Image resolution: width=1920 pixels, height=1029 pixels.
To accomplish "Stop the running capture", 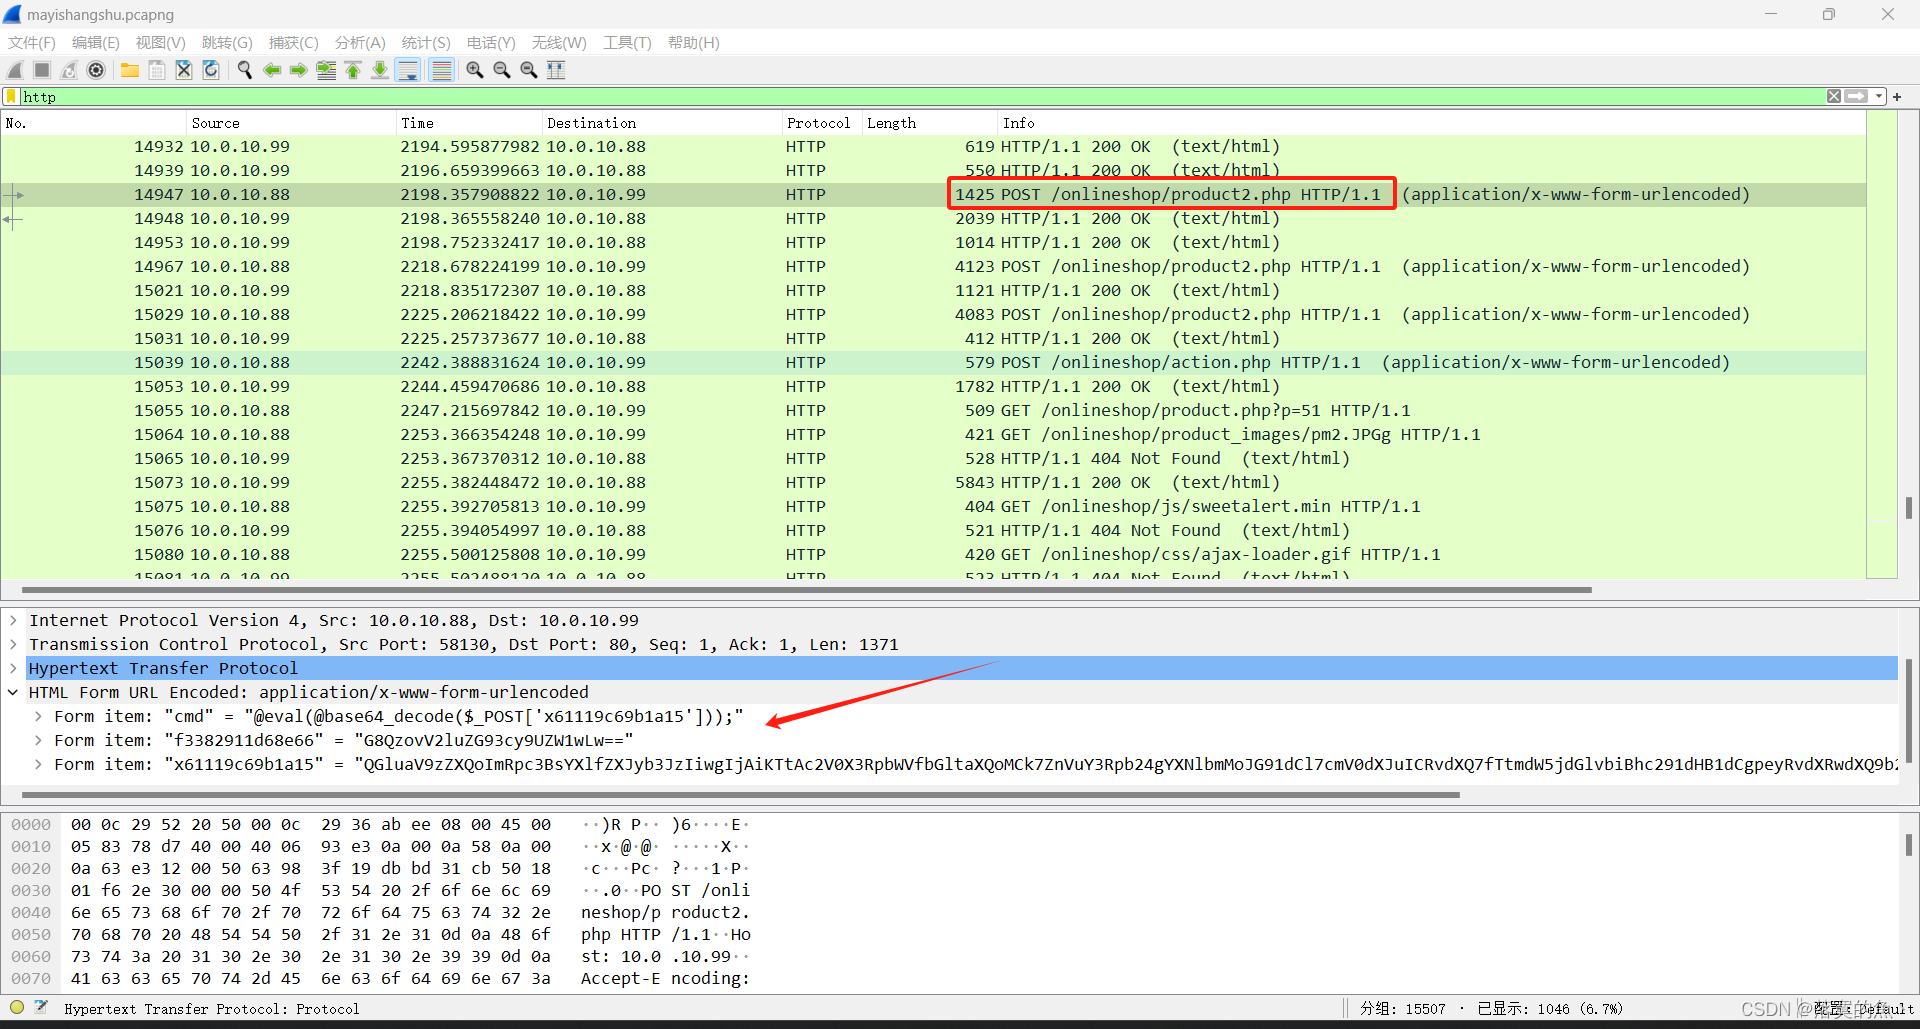I will click(x=42, y=70).
